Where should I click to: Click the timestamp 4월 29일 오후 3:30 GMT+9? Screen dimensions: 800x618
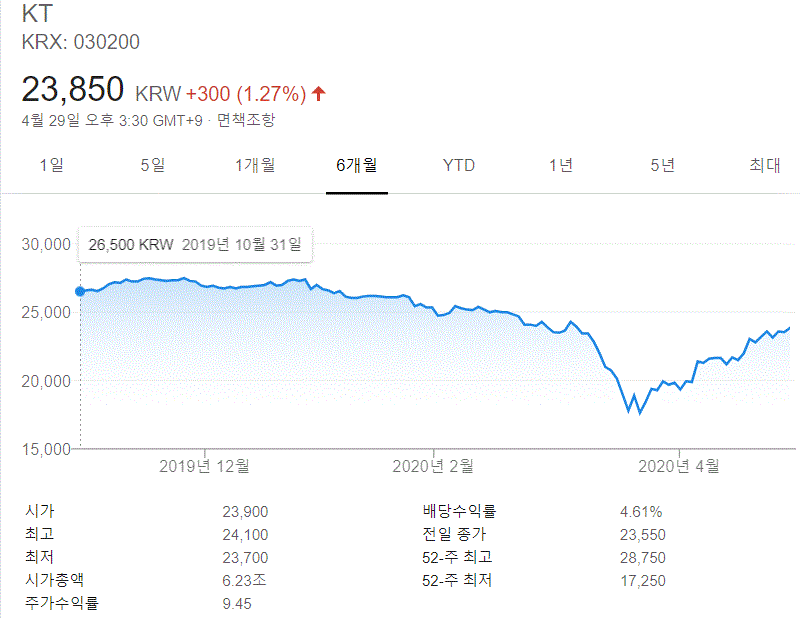tap(112, 120)
